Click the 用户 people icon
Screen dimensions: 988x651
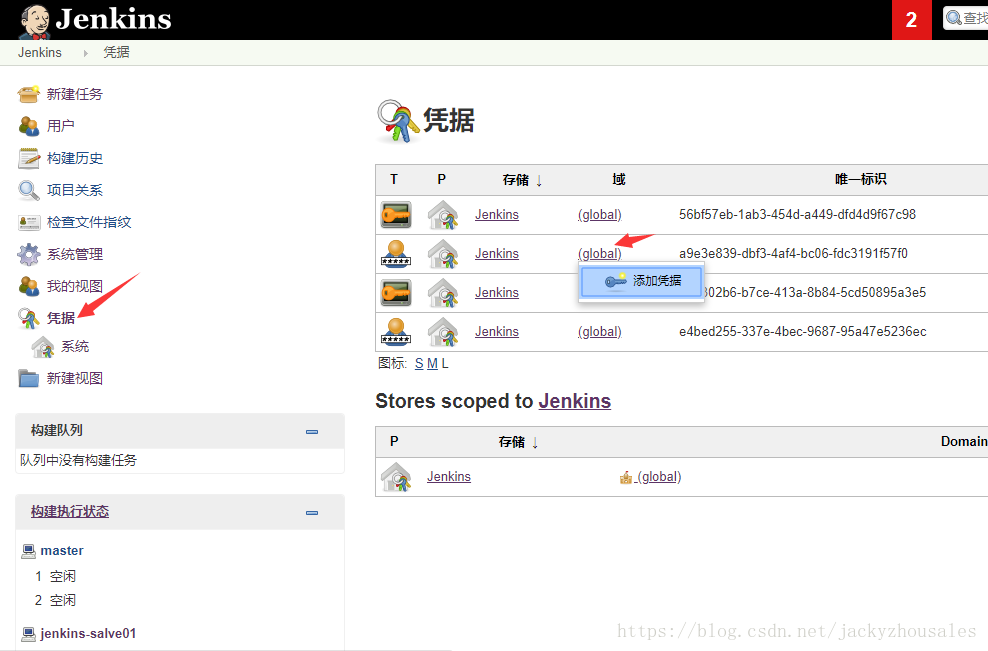(28, 126)
